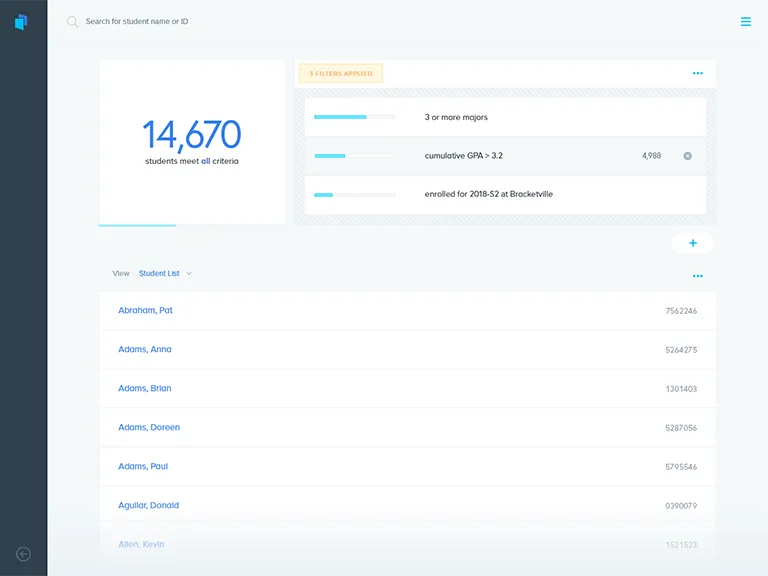
Task: Select the 3 or more majors filter
Action: (505, 117)
